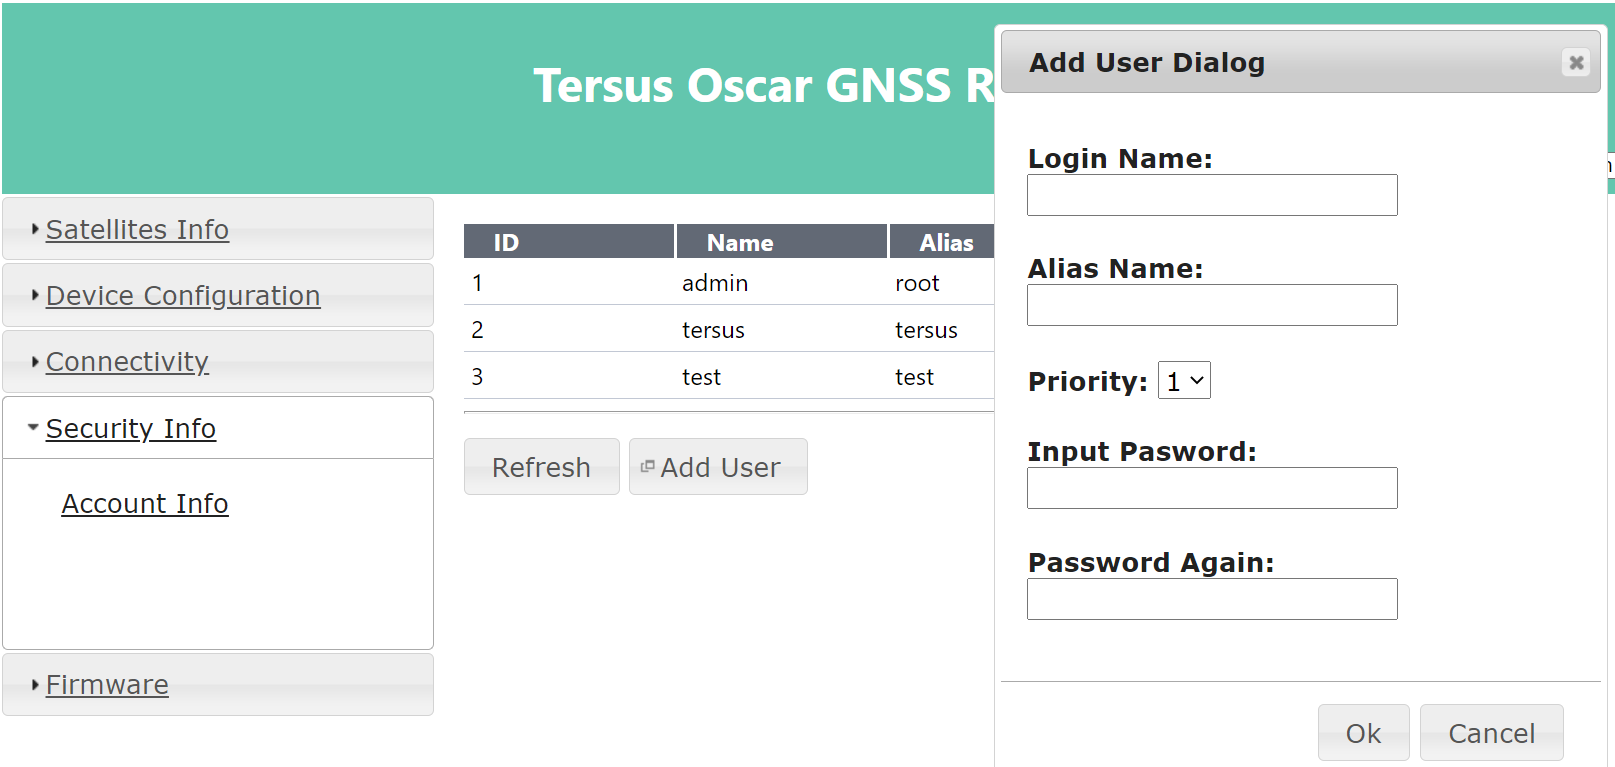Open the Account Info link

click(145, 504)
